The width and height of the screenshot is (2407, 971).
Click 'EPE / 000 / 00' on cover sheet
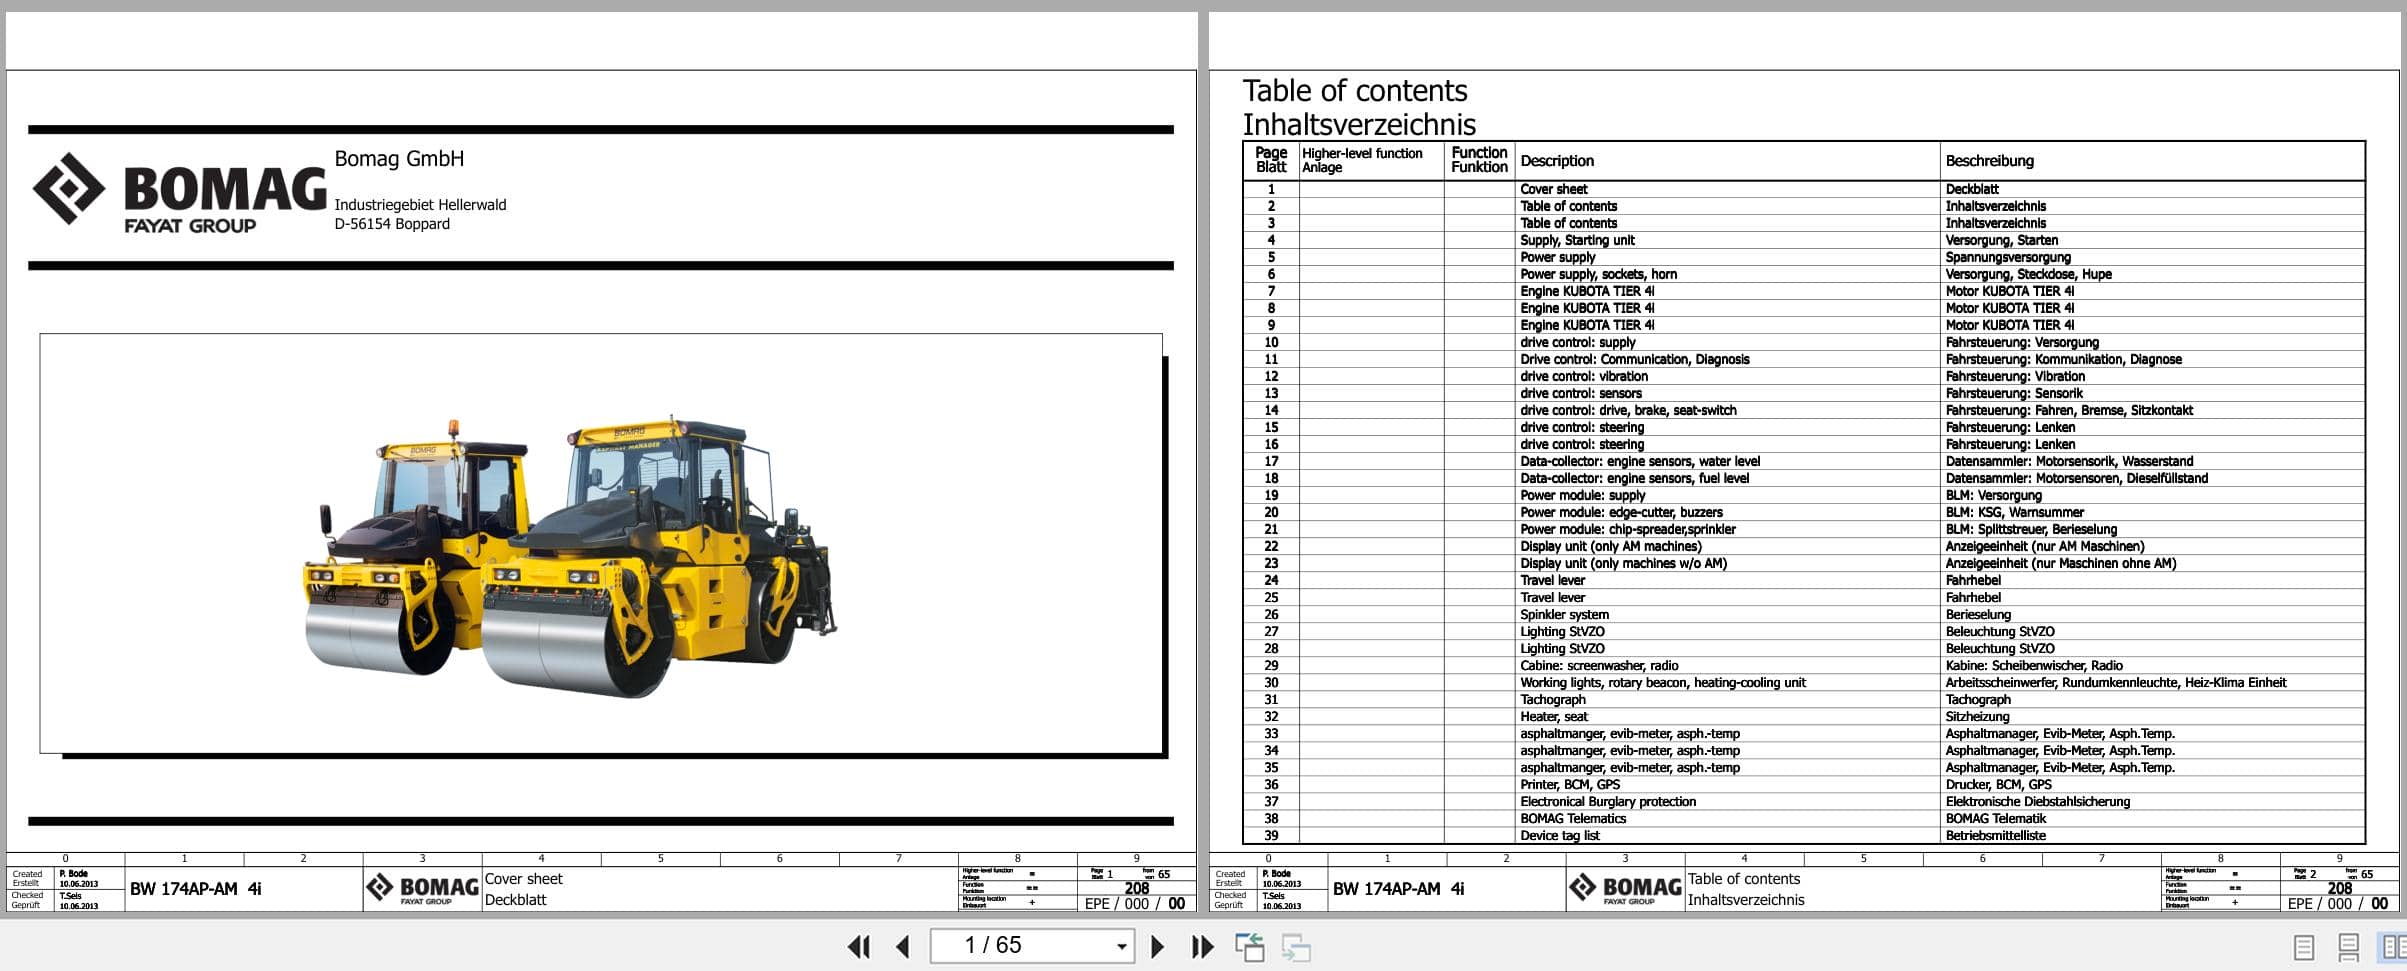(x=1135, y=903)
